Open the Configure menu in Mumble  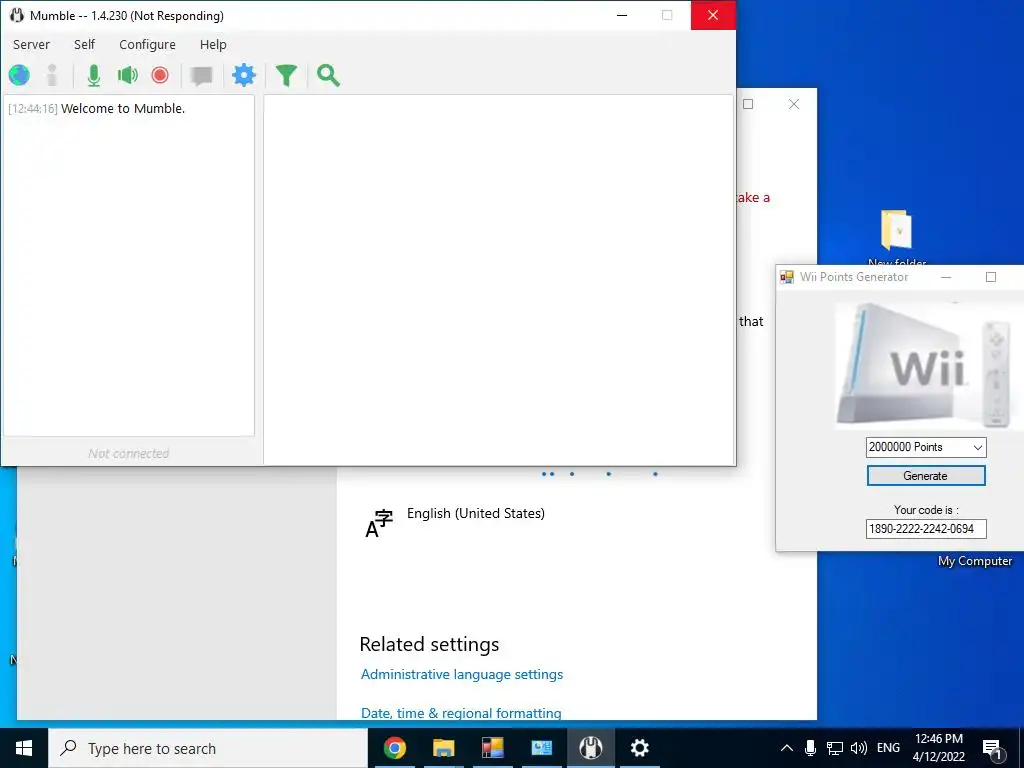click(147, 44)
